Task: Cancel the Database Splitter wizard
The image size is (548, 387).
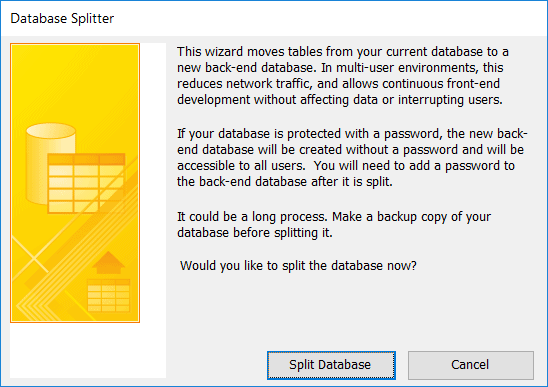Action: (470, 365)
